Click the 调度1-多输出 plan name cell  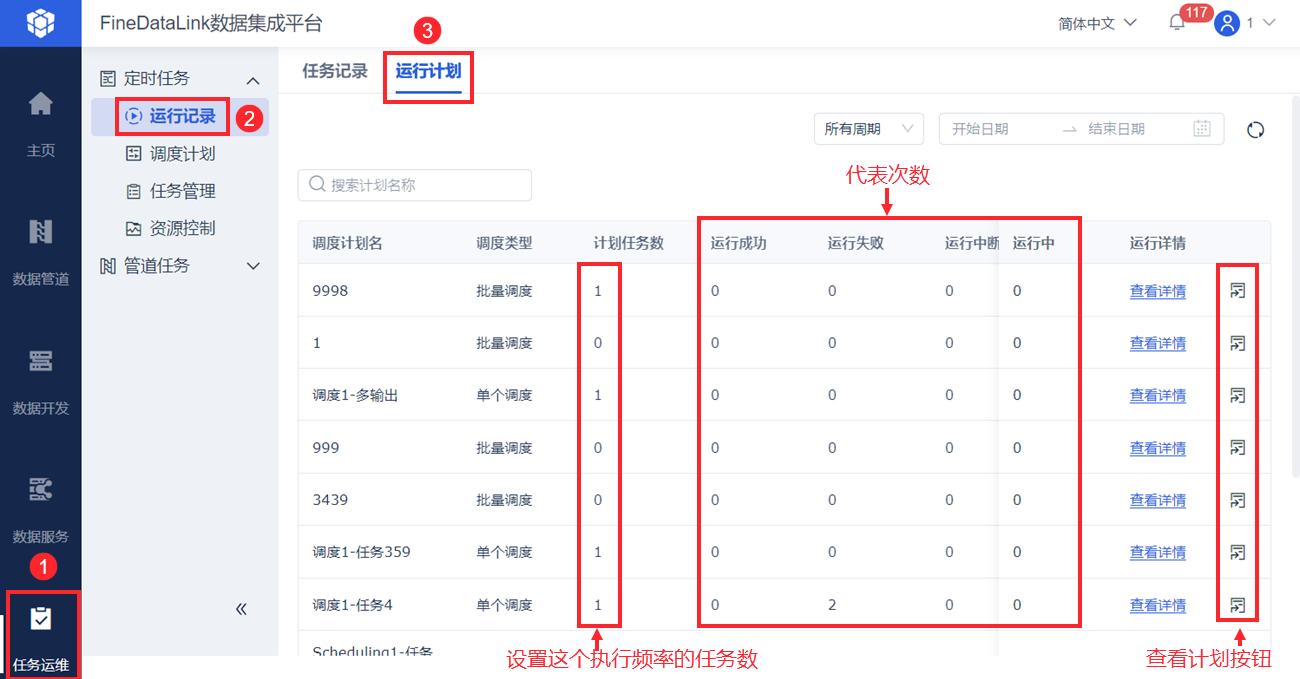[355, 395]
